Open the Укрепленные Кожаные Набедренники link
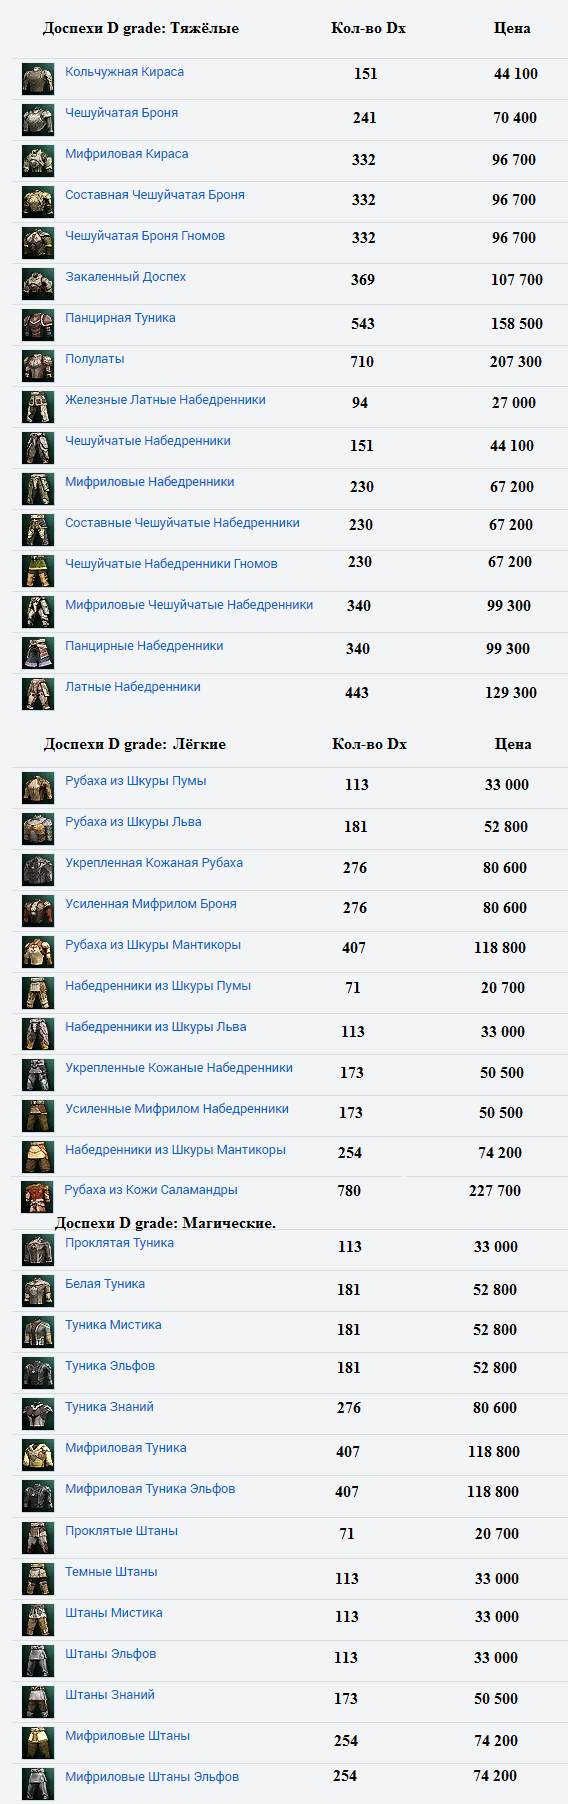This screenshot has height=1804, width=568. coord(179,1068)
